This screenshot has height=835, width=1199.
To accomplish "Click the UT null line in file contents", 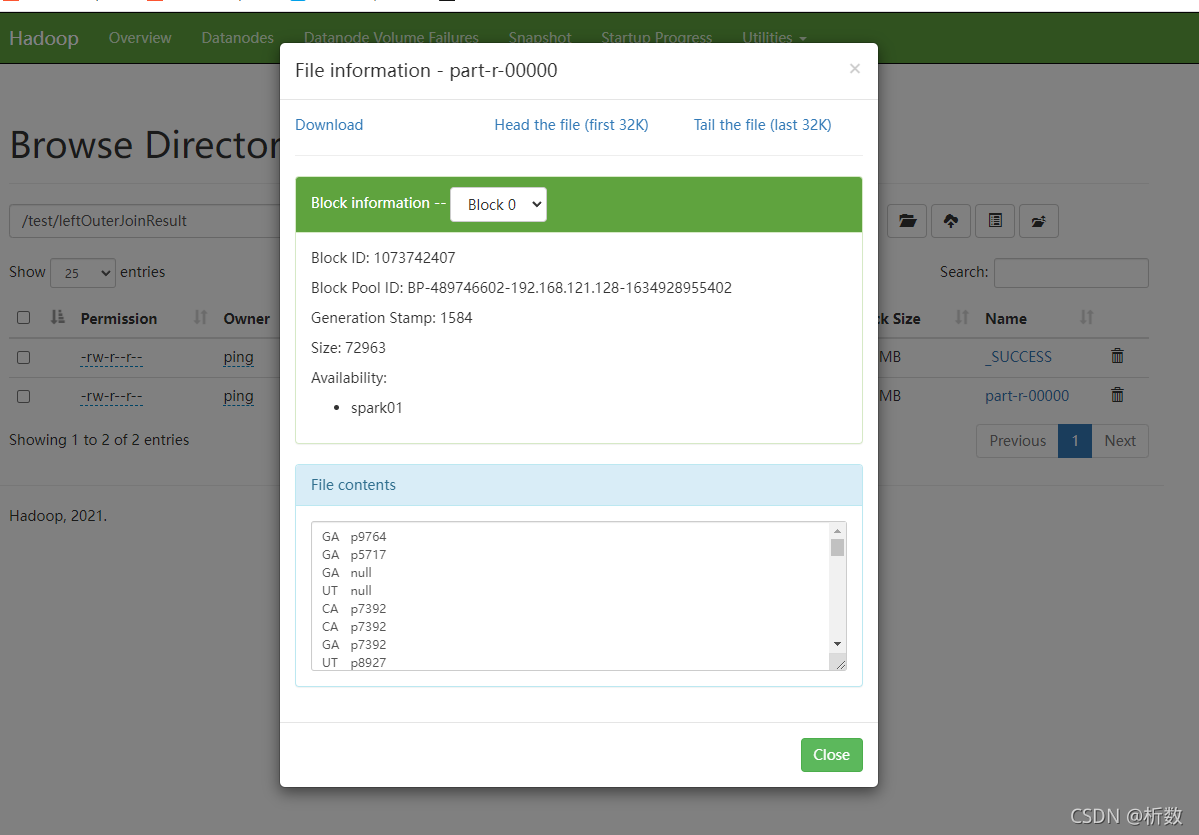I will click(346, 590).
